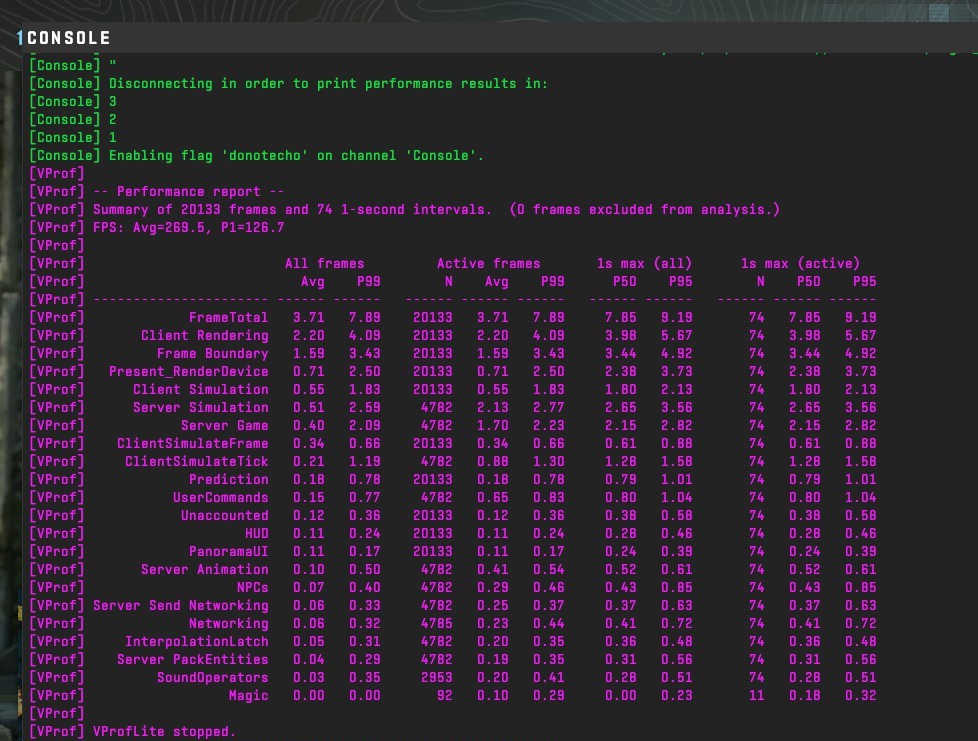
Task: Click the 'All frames' column header
Action: point(324,264)
